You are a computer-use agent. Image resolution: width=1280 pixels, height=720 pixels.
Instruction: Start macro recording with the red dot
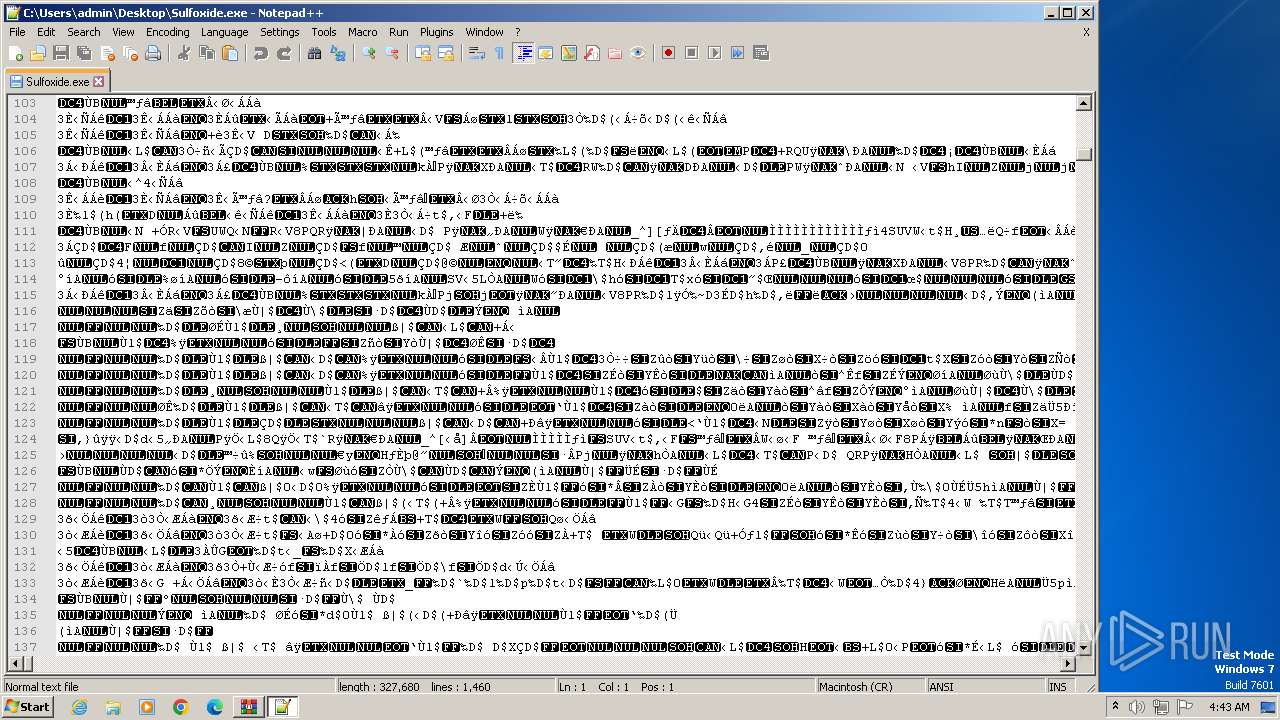click(x=668, y=53)
